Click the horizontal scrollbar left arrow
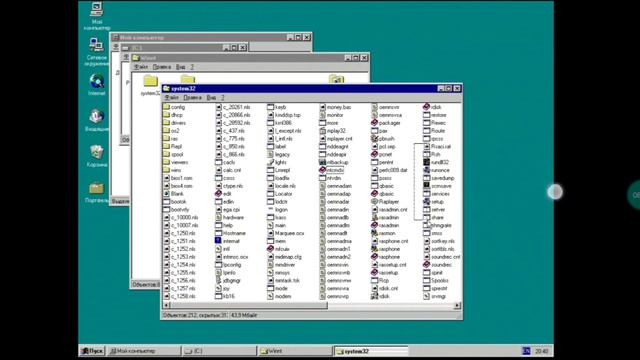This screenshot has width=640, height=360. [x=167, y=305]
